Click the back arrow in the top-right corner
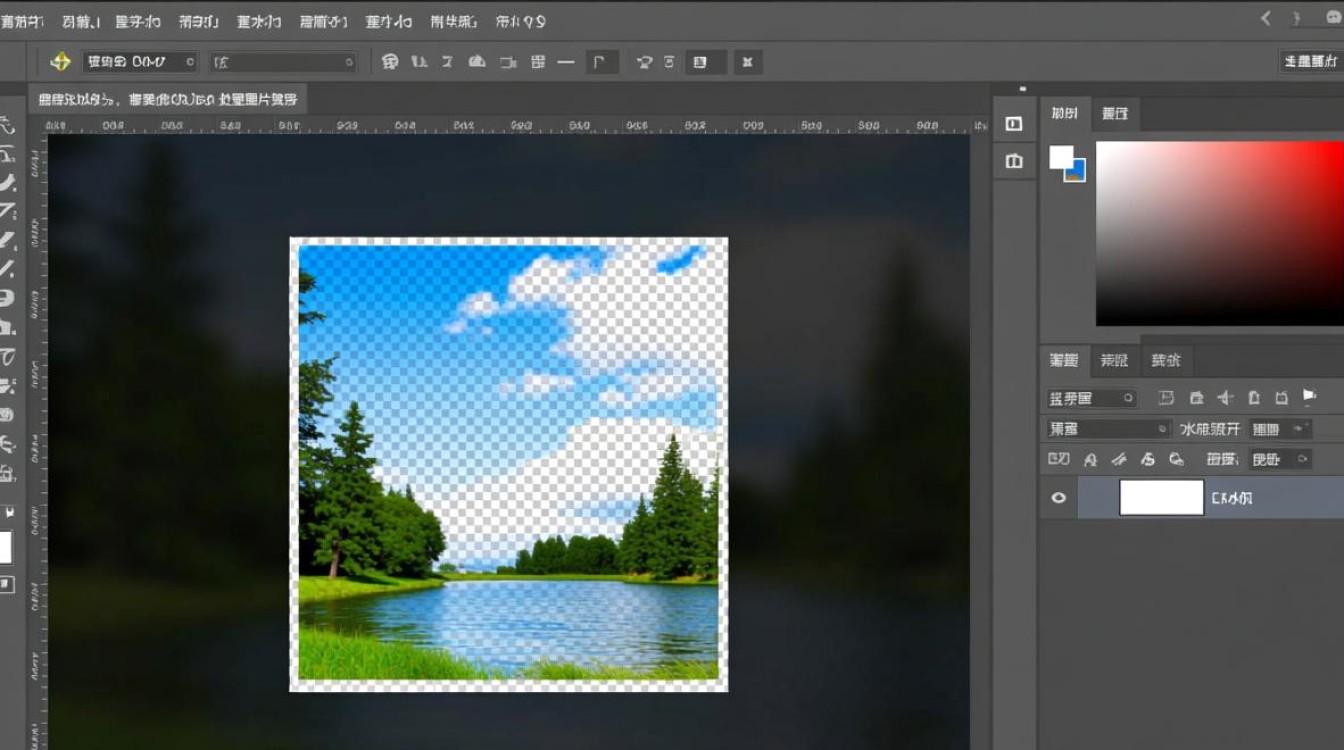Screen dimensions: 1344x750 click(x=1266, y=18)
